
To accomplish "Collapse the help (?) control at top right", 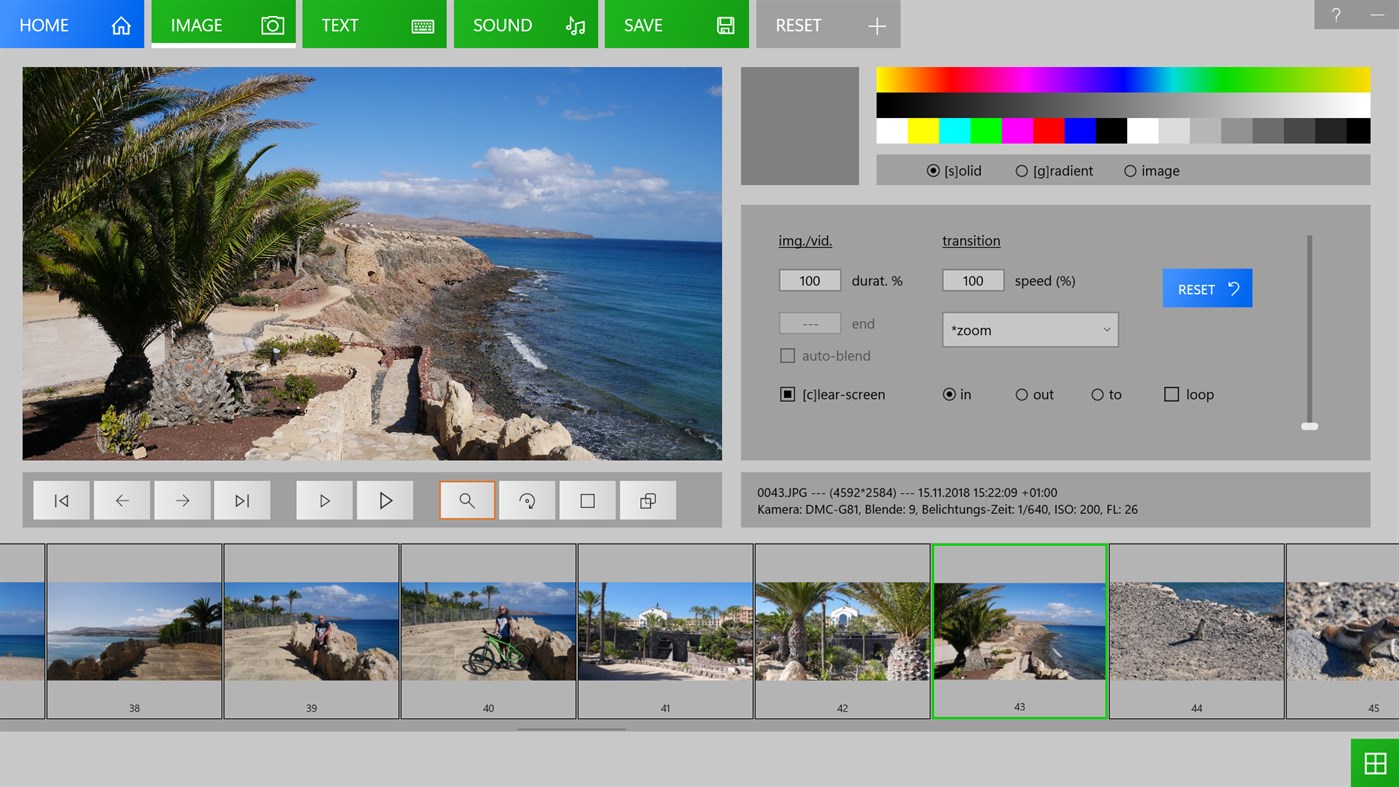I will click(x=1334, y=14).
